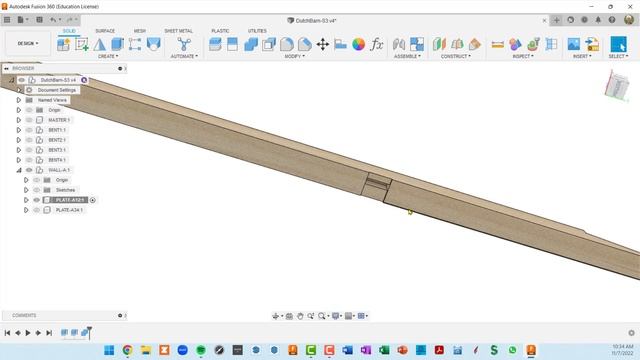Viewport: 640px width, 360px height.
Task: Open Interference inspect tool
Action: pos(515,44)
